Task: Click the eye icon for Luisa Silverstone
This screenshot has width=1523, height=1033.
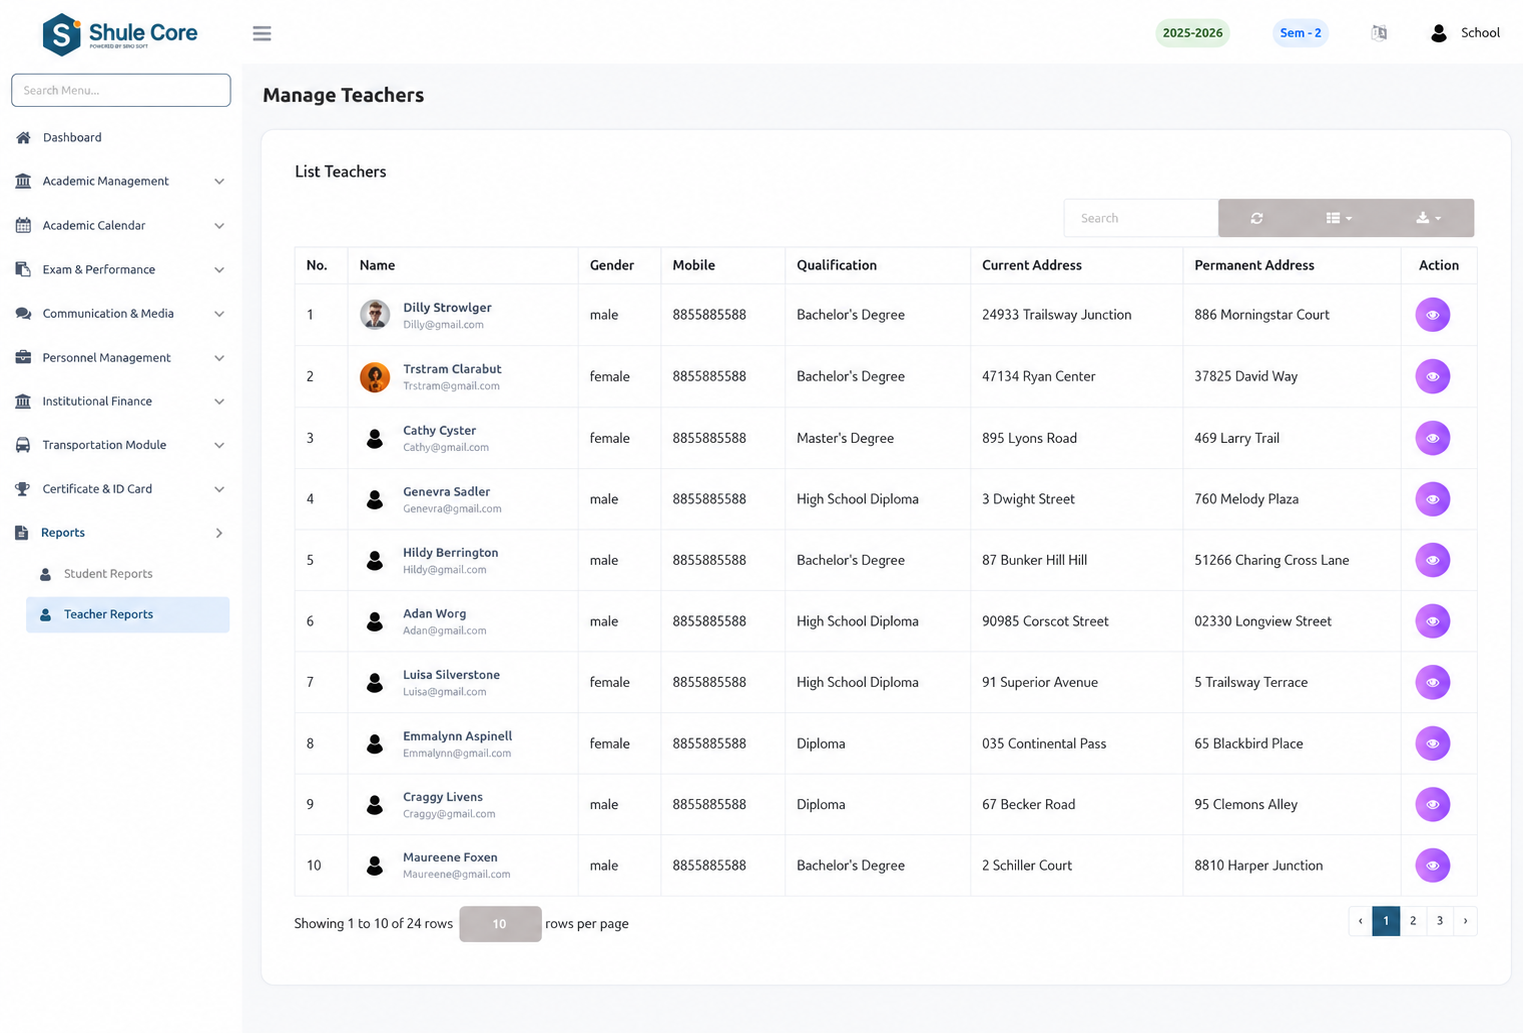Action: point(1432,682)
